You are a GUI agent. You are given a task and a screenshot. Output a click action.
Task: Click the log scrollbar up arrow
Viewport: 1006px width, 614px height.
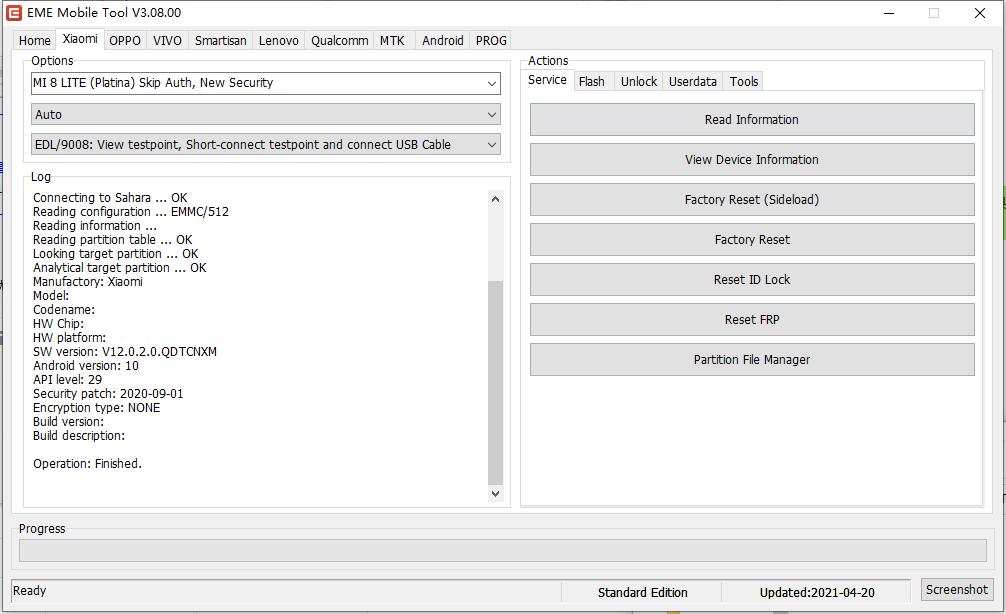(x=495, y=199)
